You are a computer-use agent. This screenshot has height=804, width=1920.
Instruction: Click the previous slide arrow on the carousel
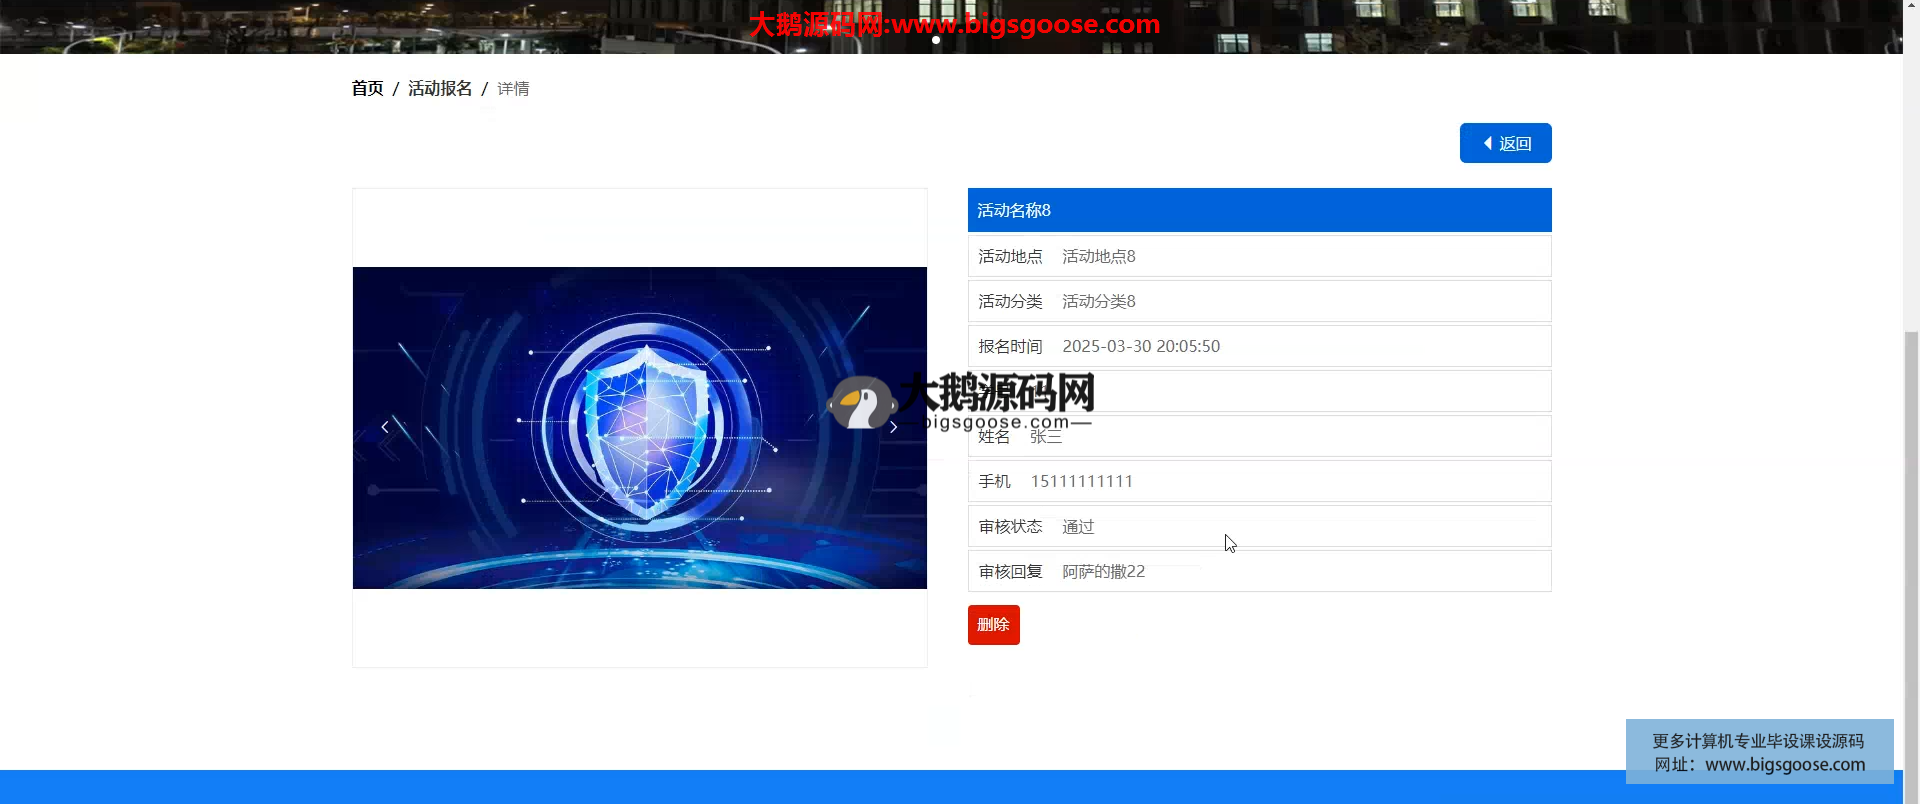(385, 427)
